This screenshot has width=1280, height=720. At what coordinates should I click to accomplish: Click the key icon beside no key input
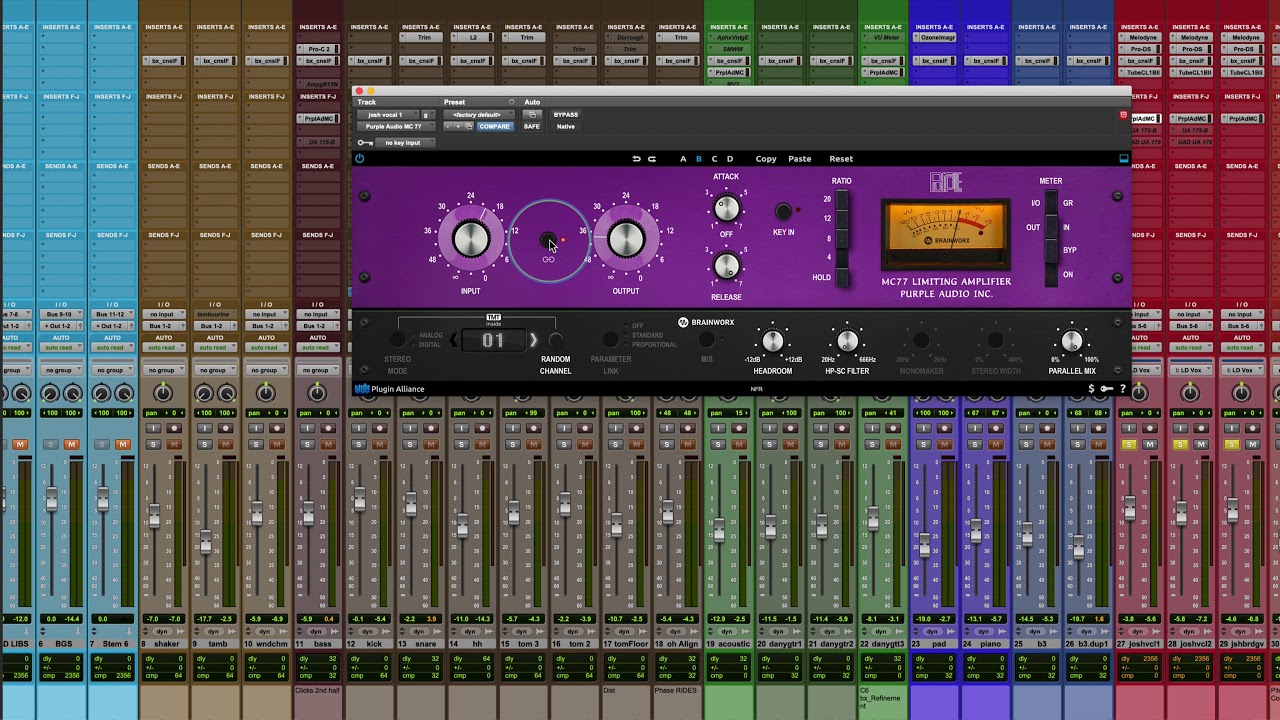click(365, 142)
